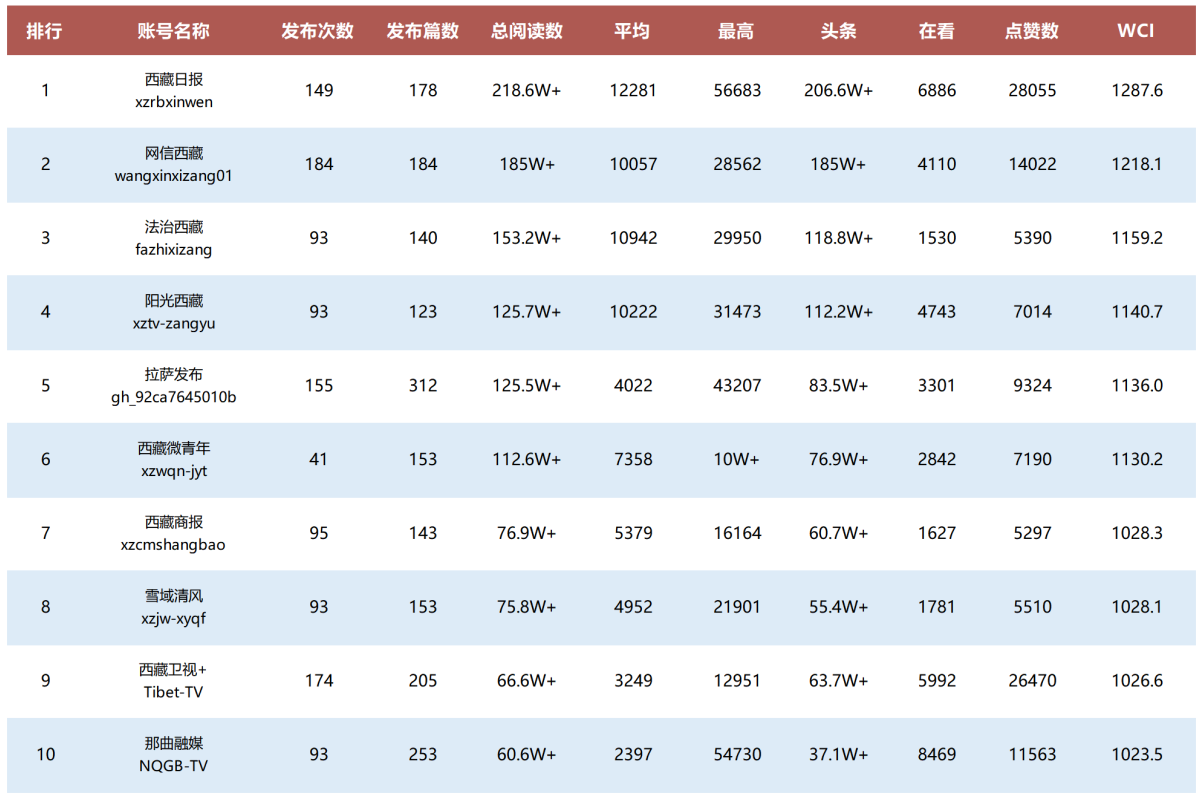Select the 阳光西藏 xztv-zangyu account

point(174,311)
